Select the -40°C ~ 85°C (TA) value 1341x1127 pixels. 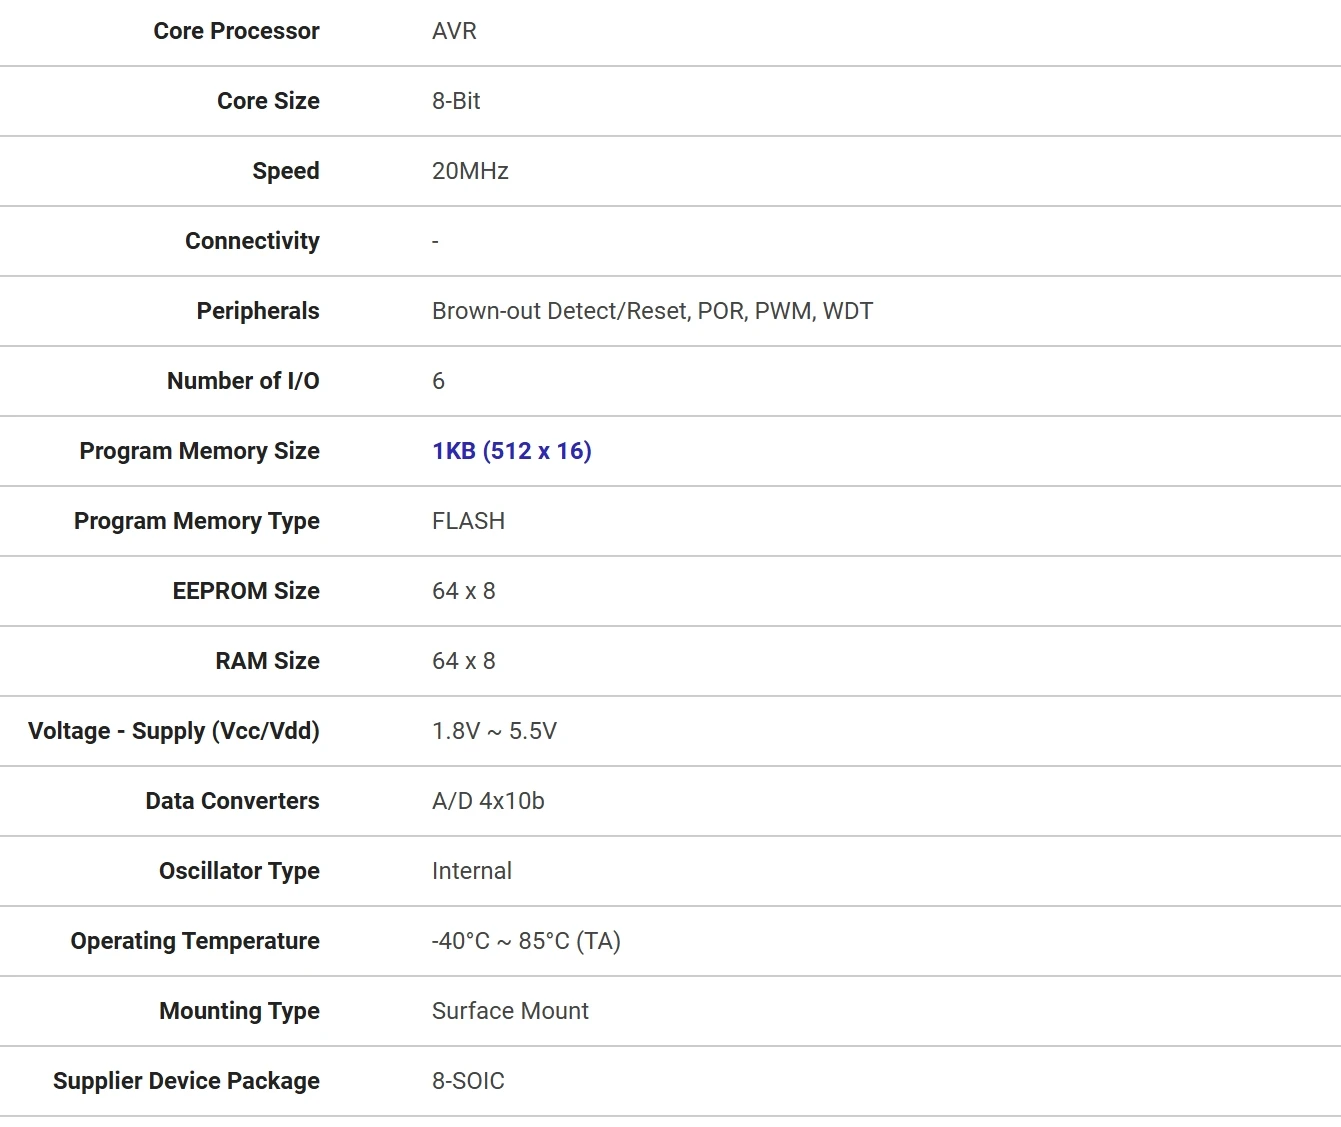pos(526,941)
